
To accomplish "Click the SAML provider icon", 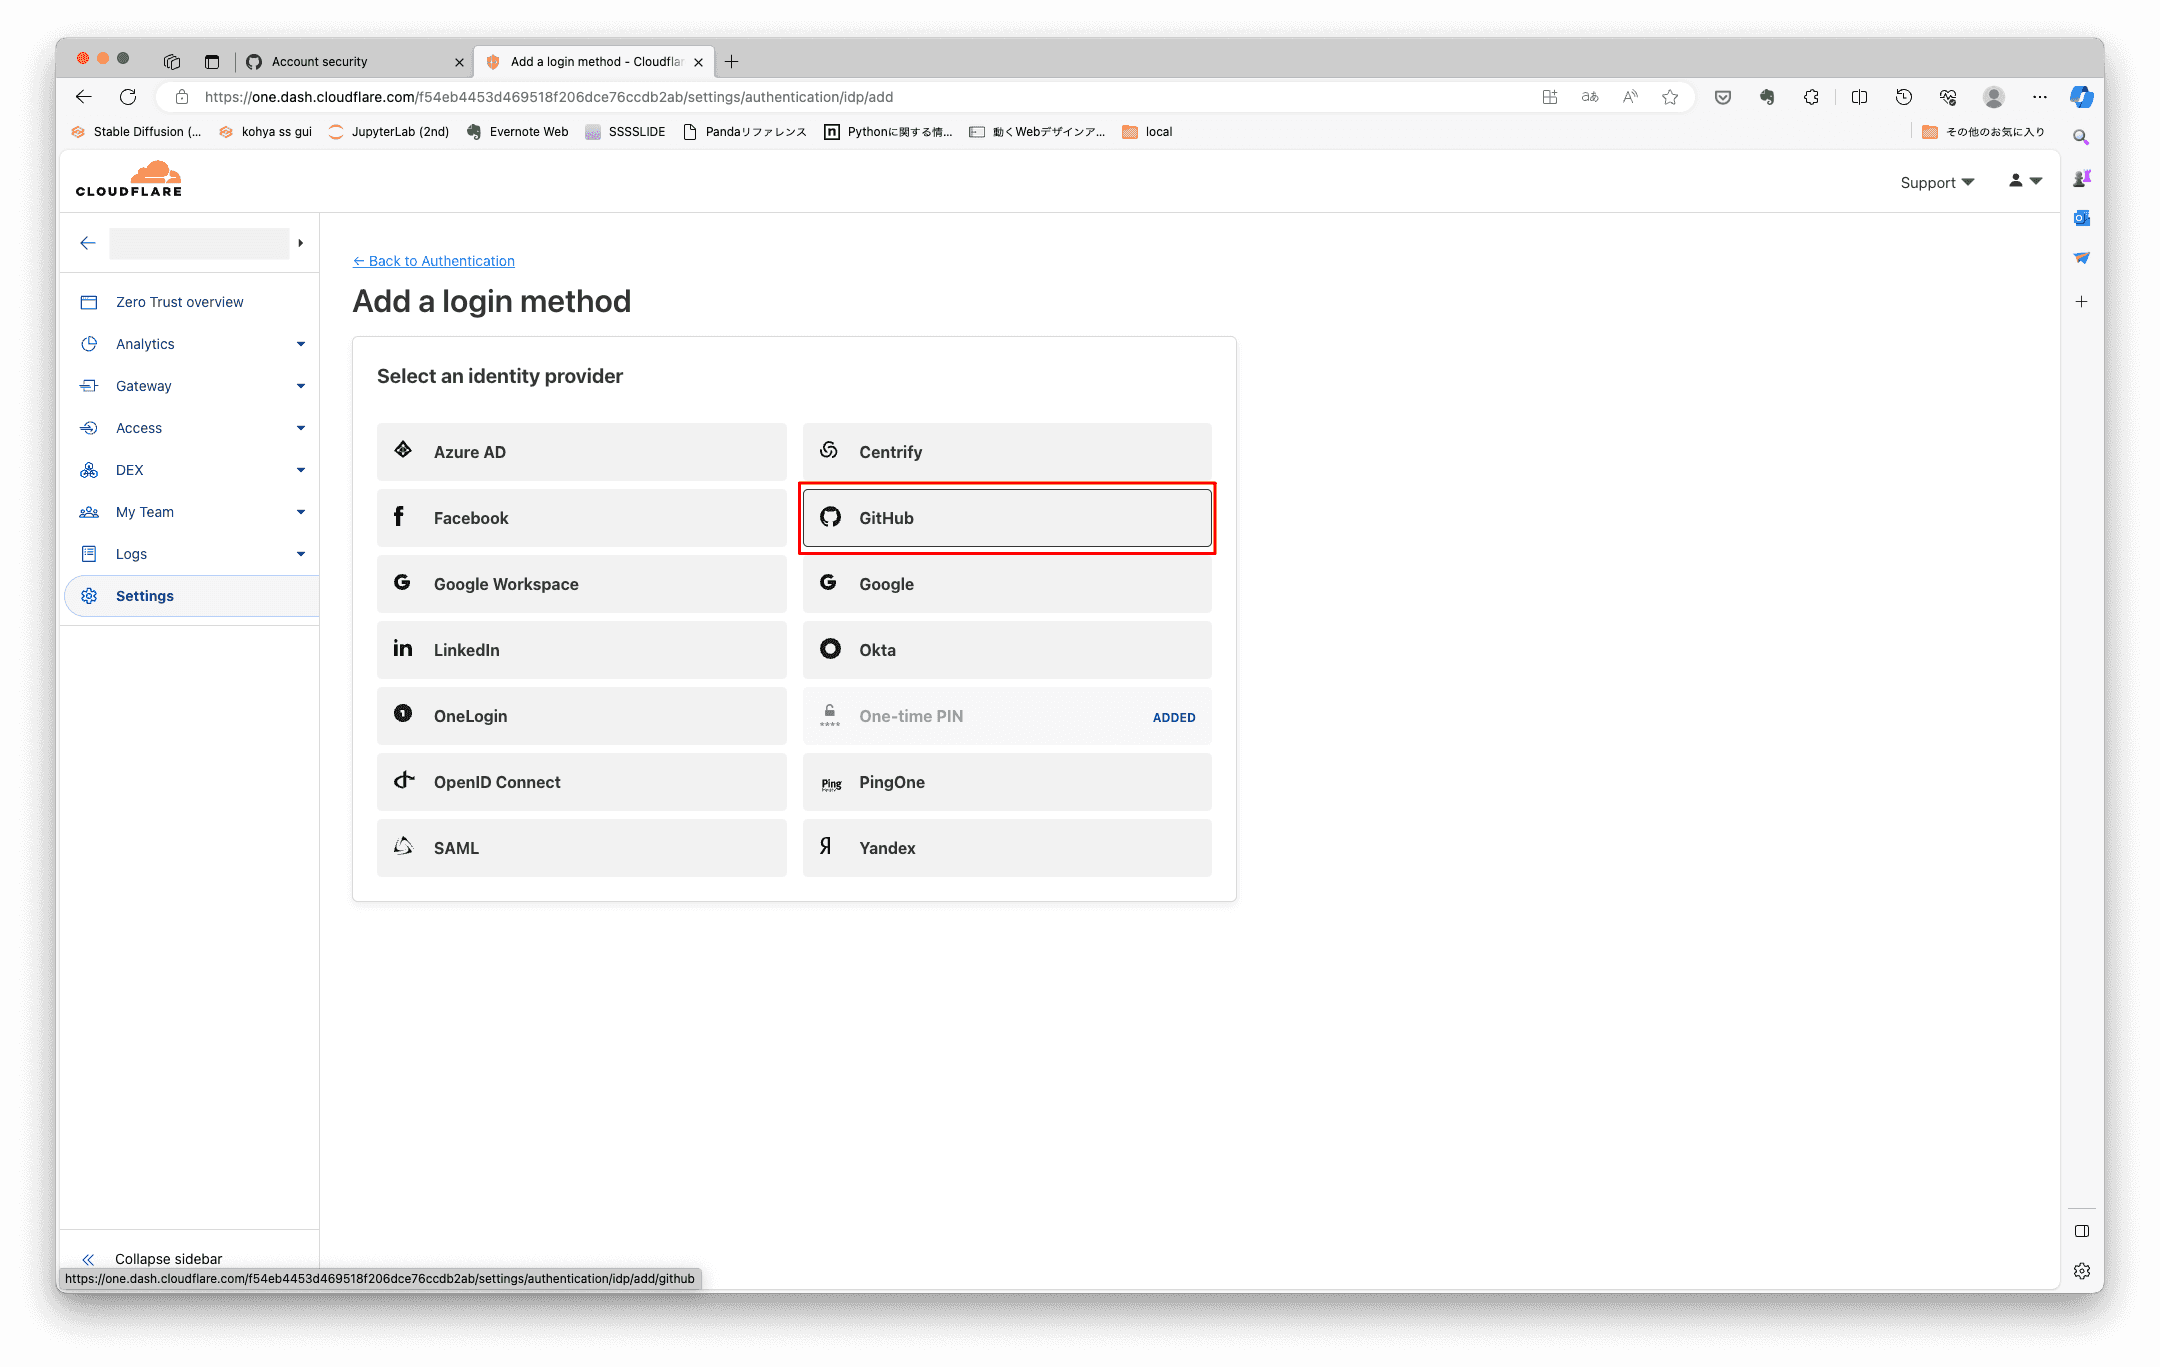I will [403, 846].
